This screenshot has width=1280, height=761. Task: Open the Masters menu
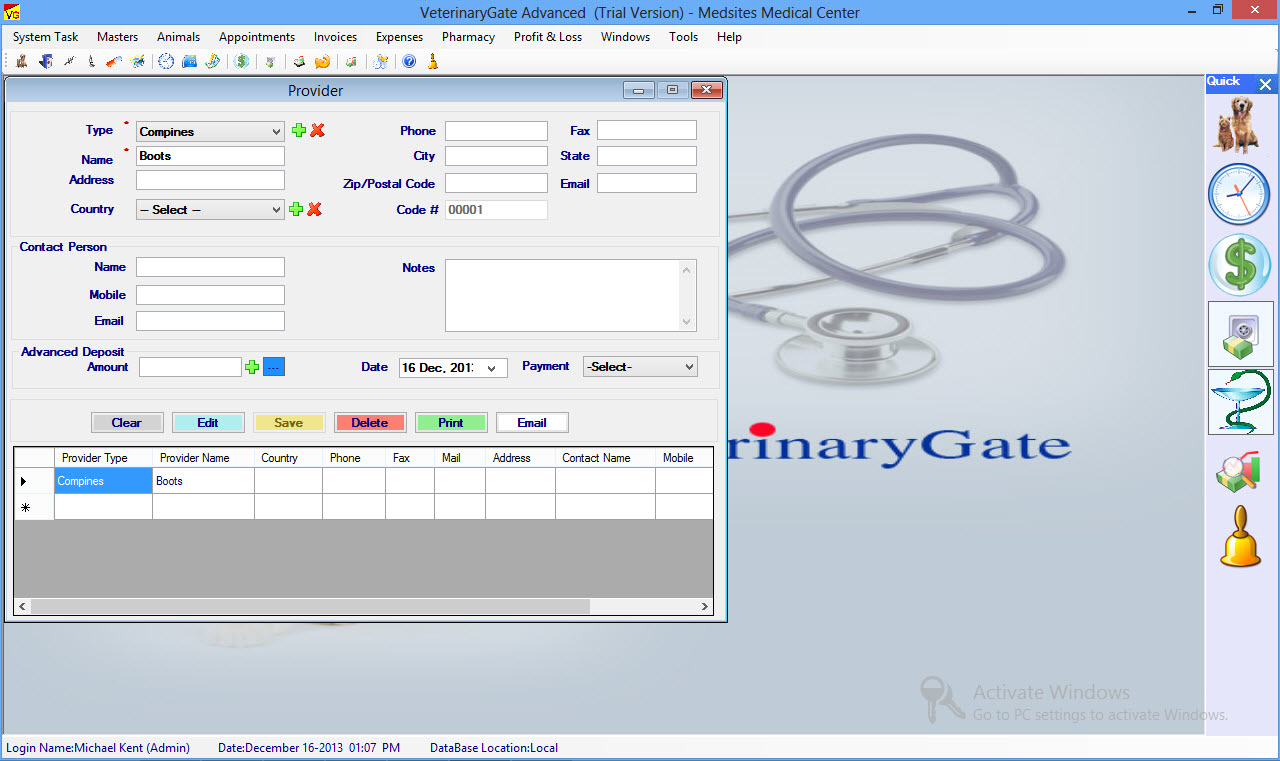[x=117, y=37]
